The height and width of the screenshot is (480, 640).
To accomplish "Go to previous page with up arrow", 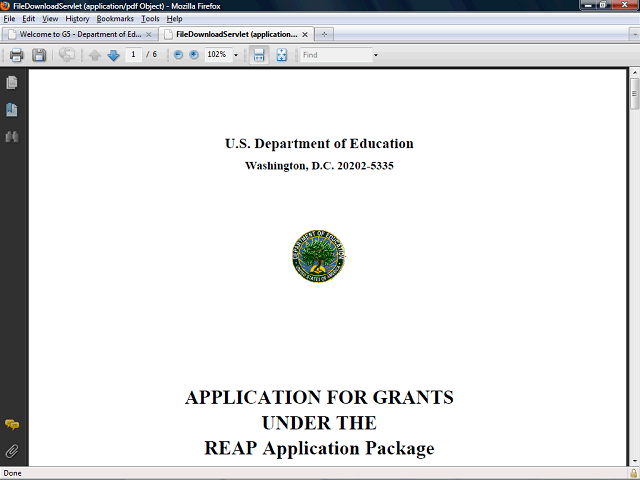I will [95, 55].
